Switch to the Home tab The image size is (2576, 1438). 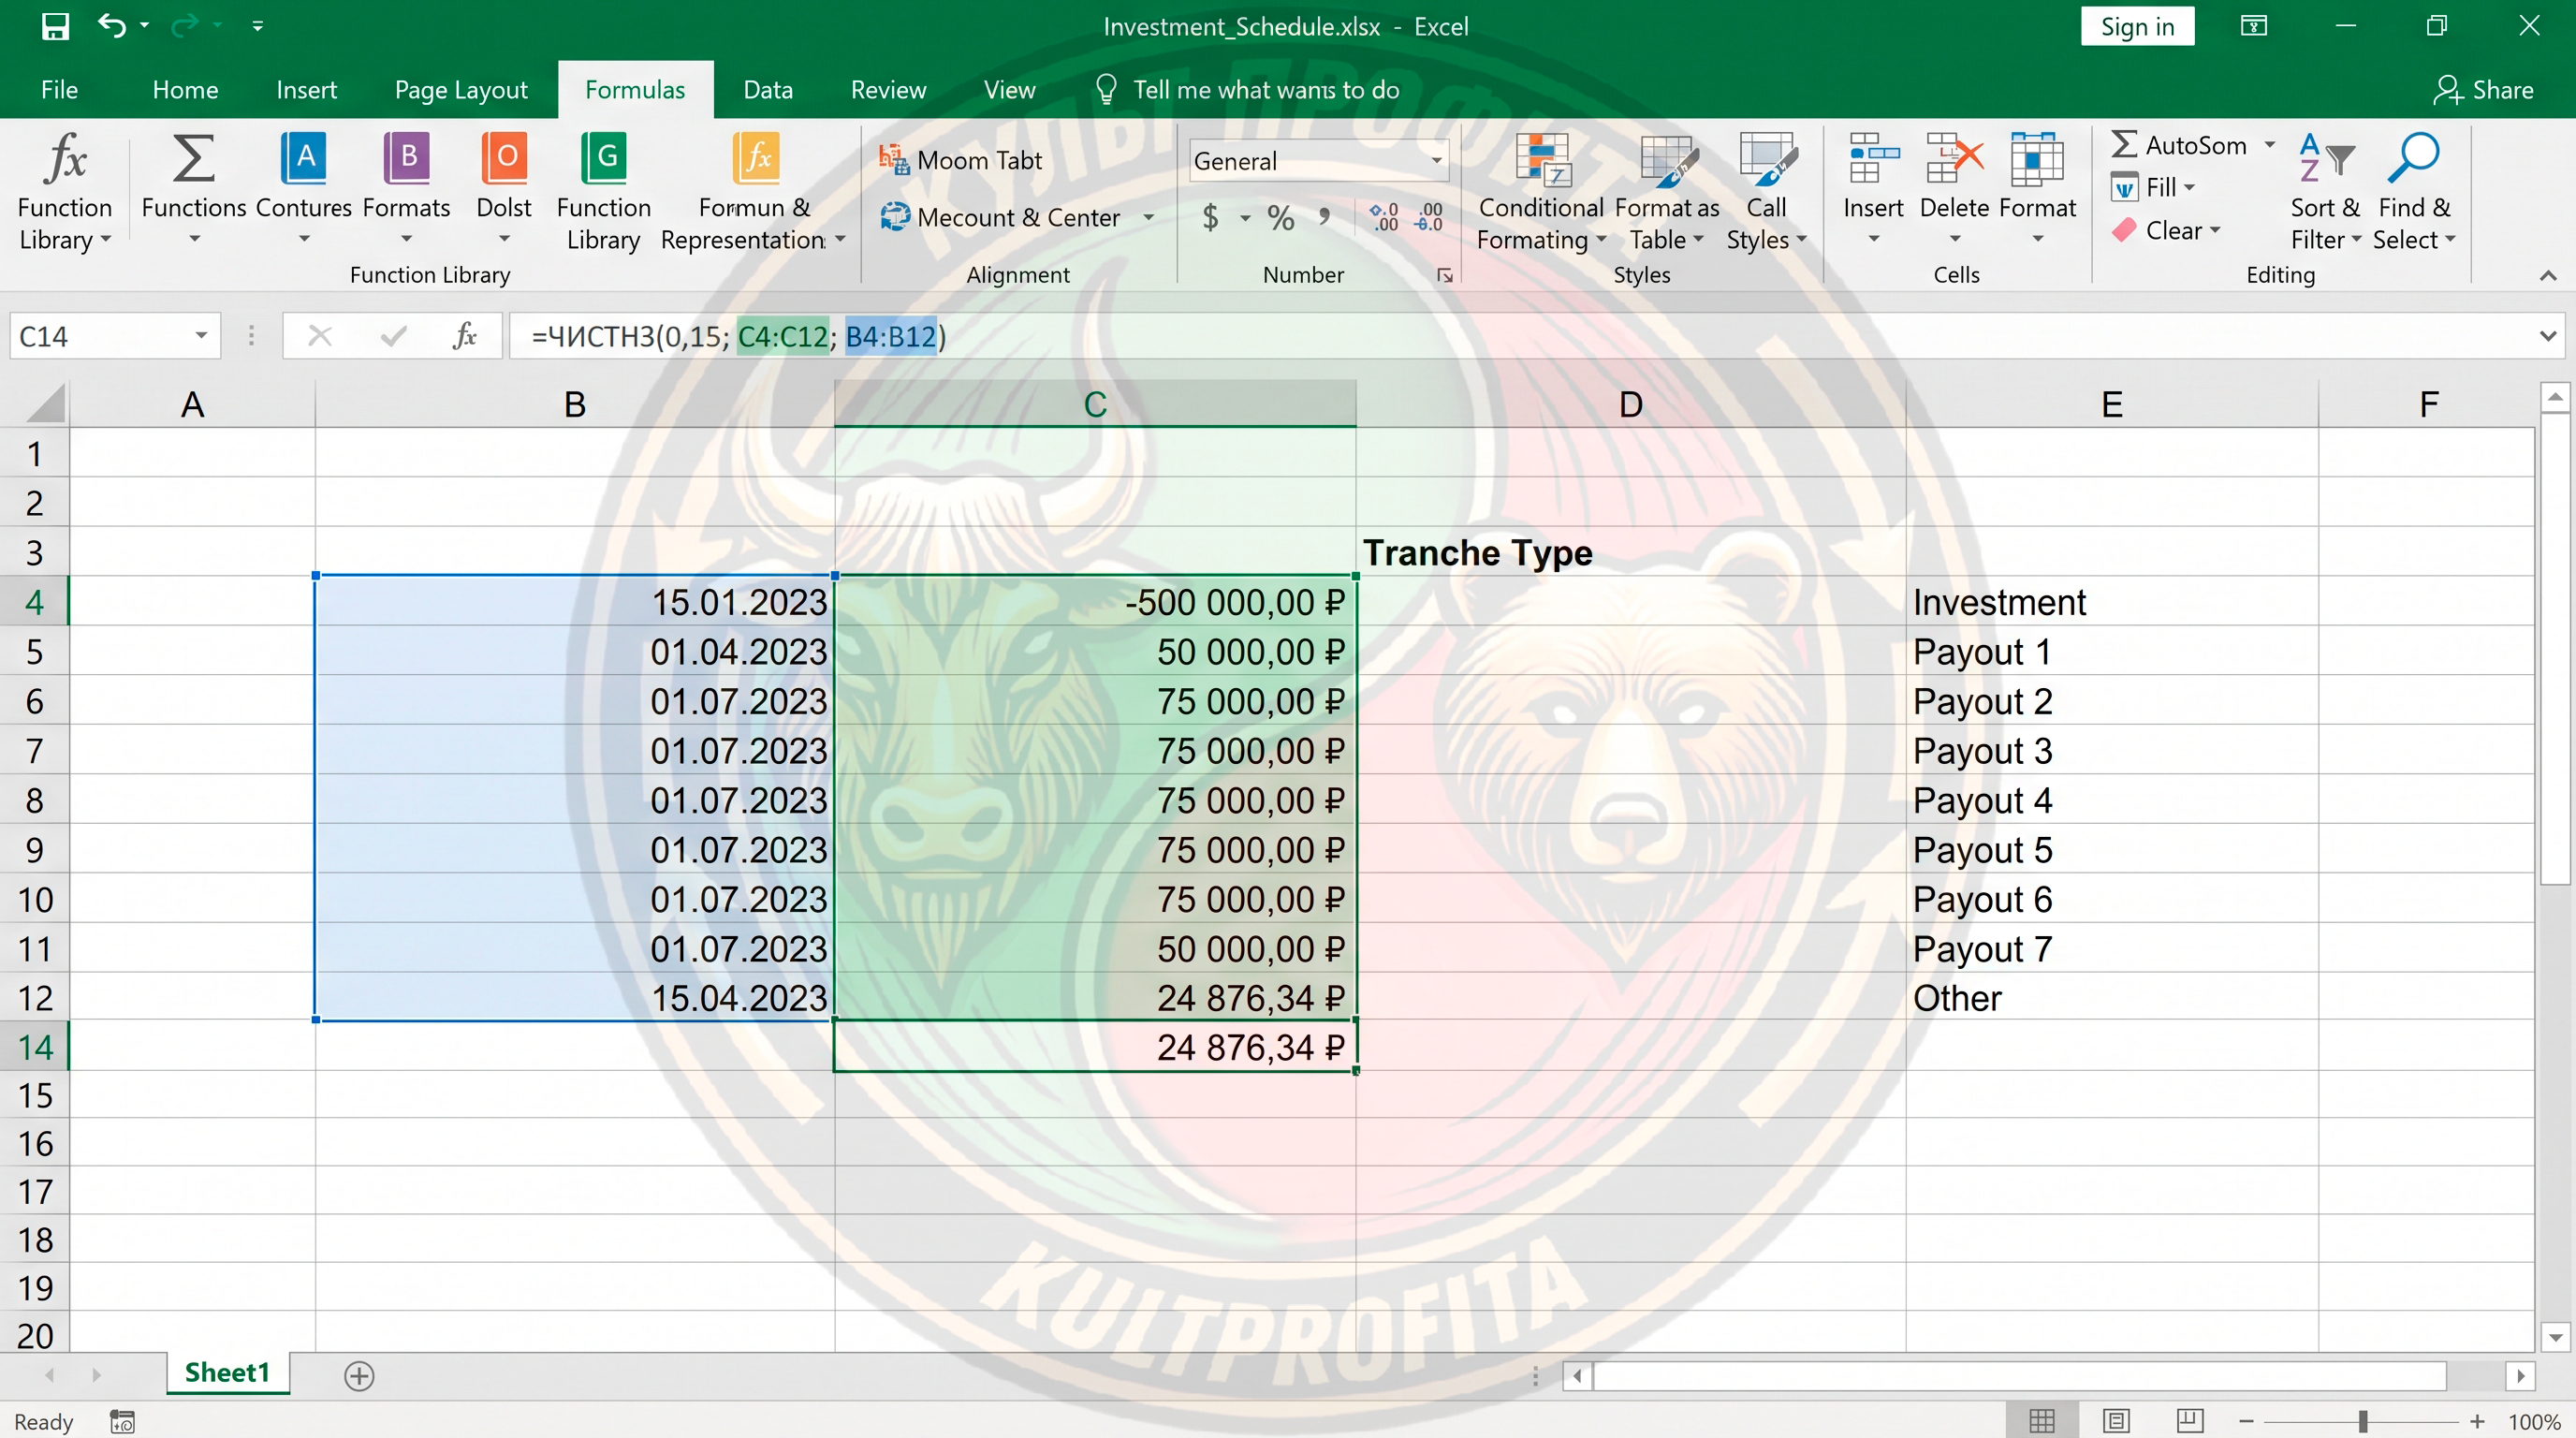tap(185, 90)
